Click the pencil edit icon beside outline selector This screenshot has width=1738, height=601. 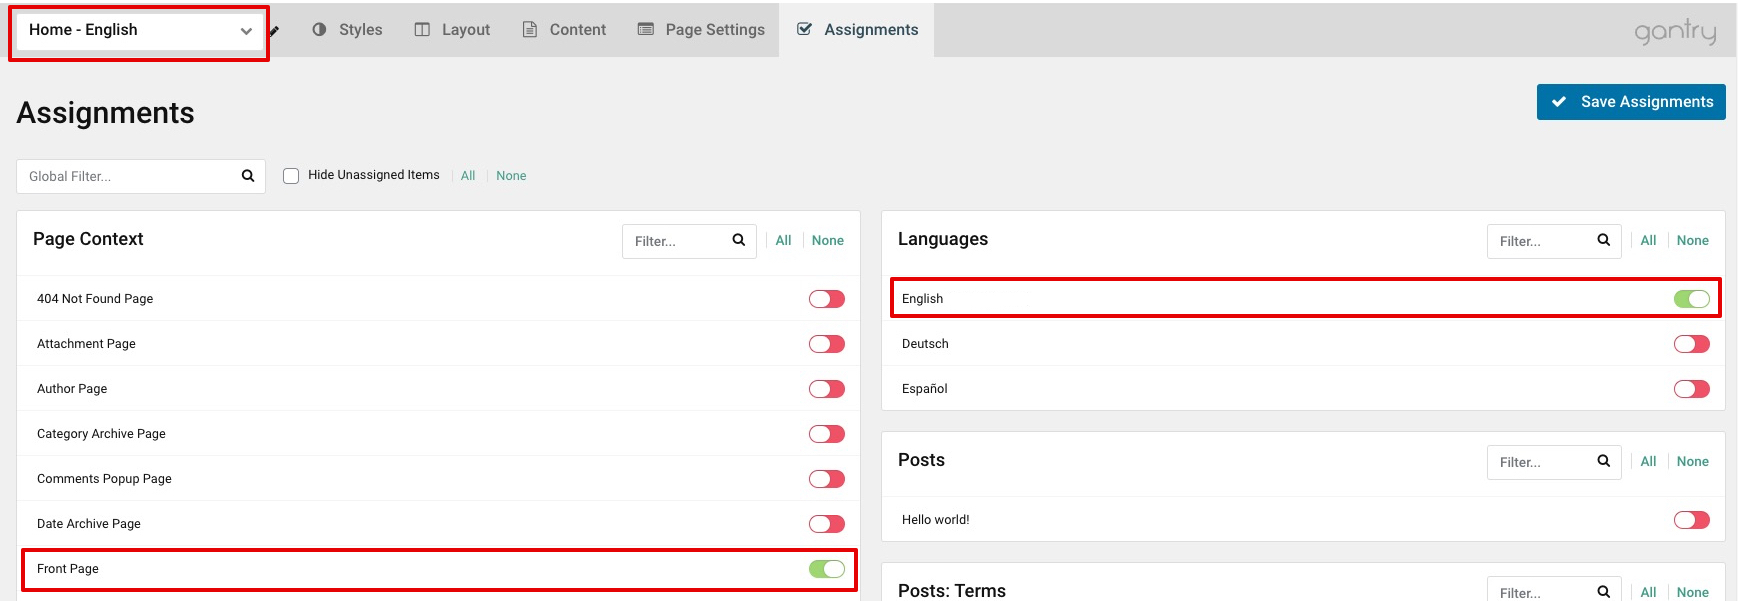tap(274, 31)
